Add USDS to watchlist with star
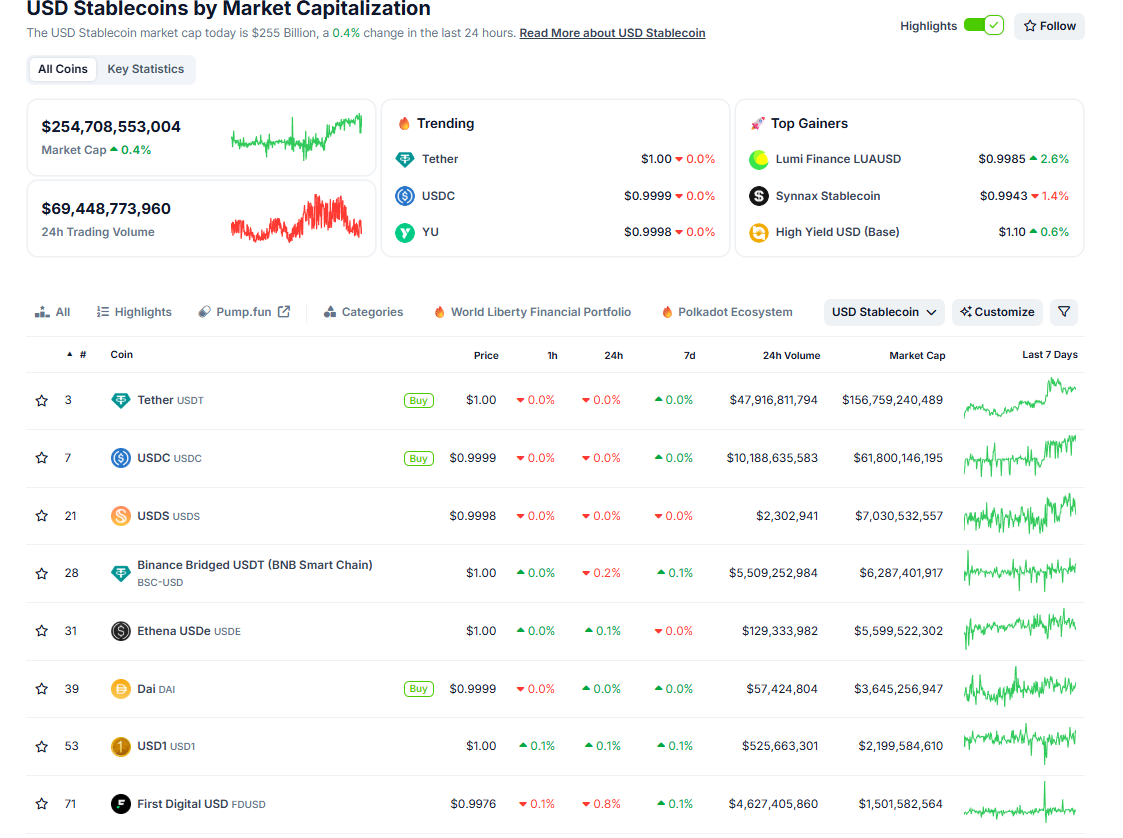 point(42,516)
